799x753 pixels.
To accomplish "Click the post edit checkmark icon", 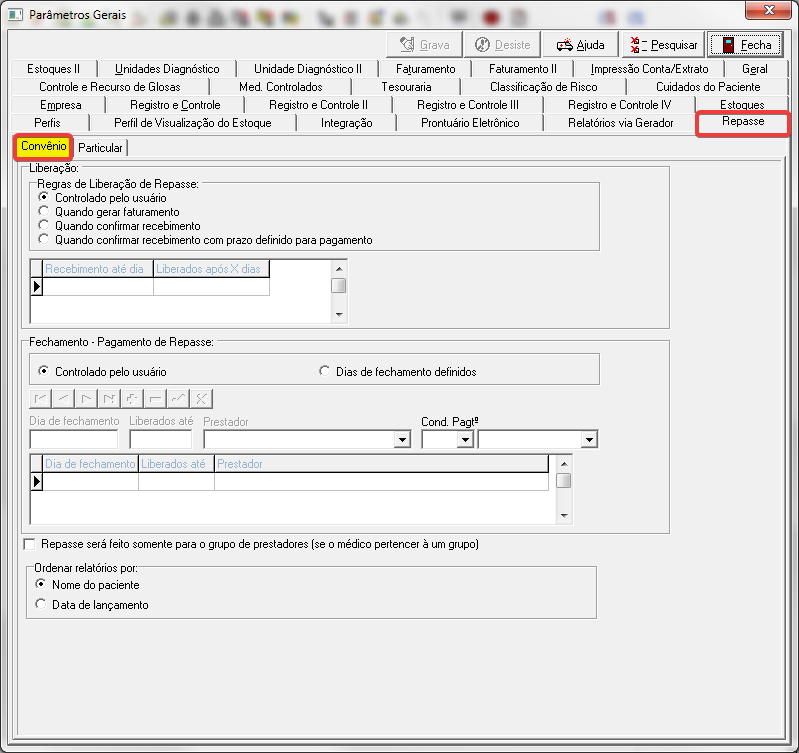I will [178, 398].
